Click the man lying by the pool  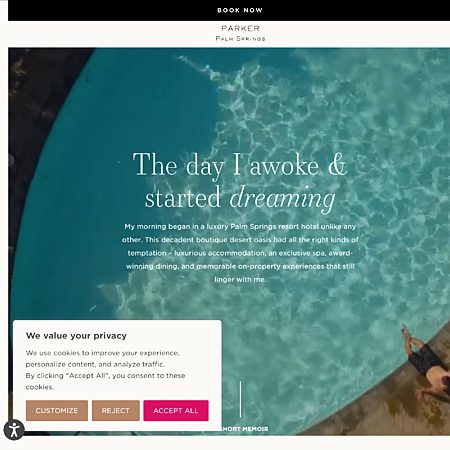426,363
